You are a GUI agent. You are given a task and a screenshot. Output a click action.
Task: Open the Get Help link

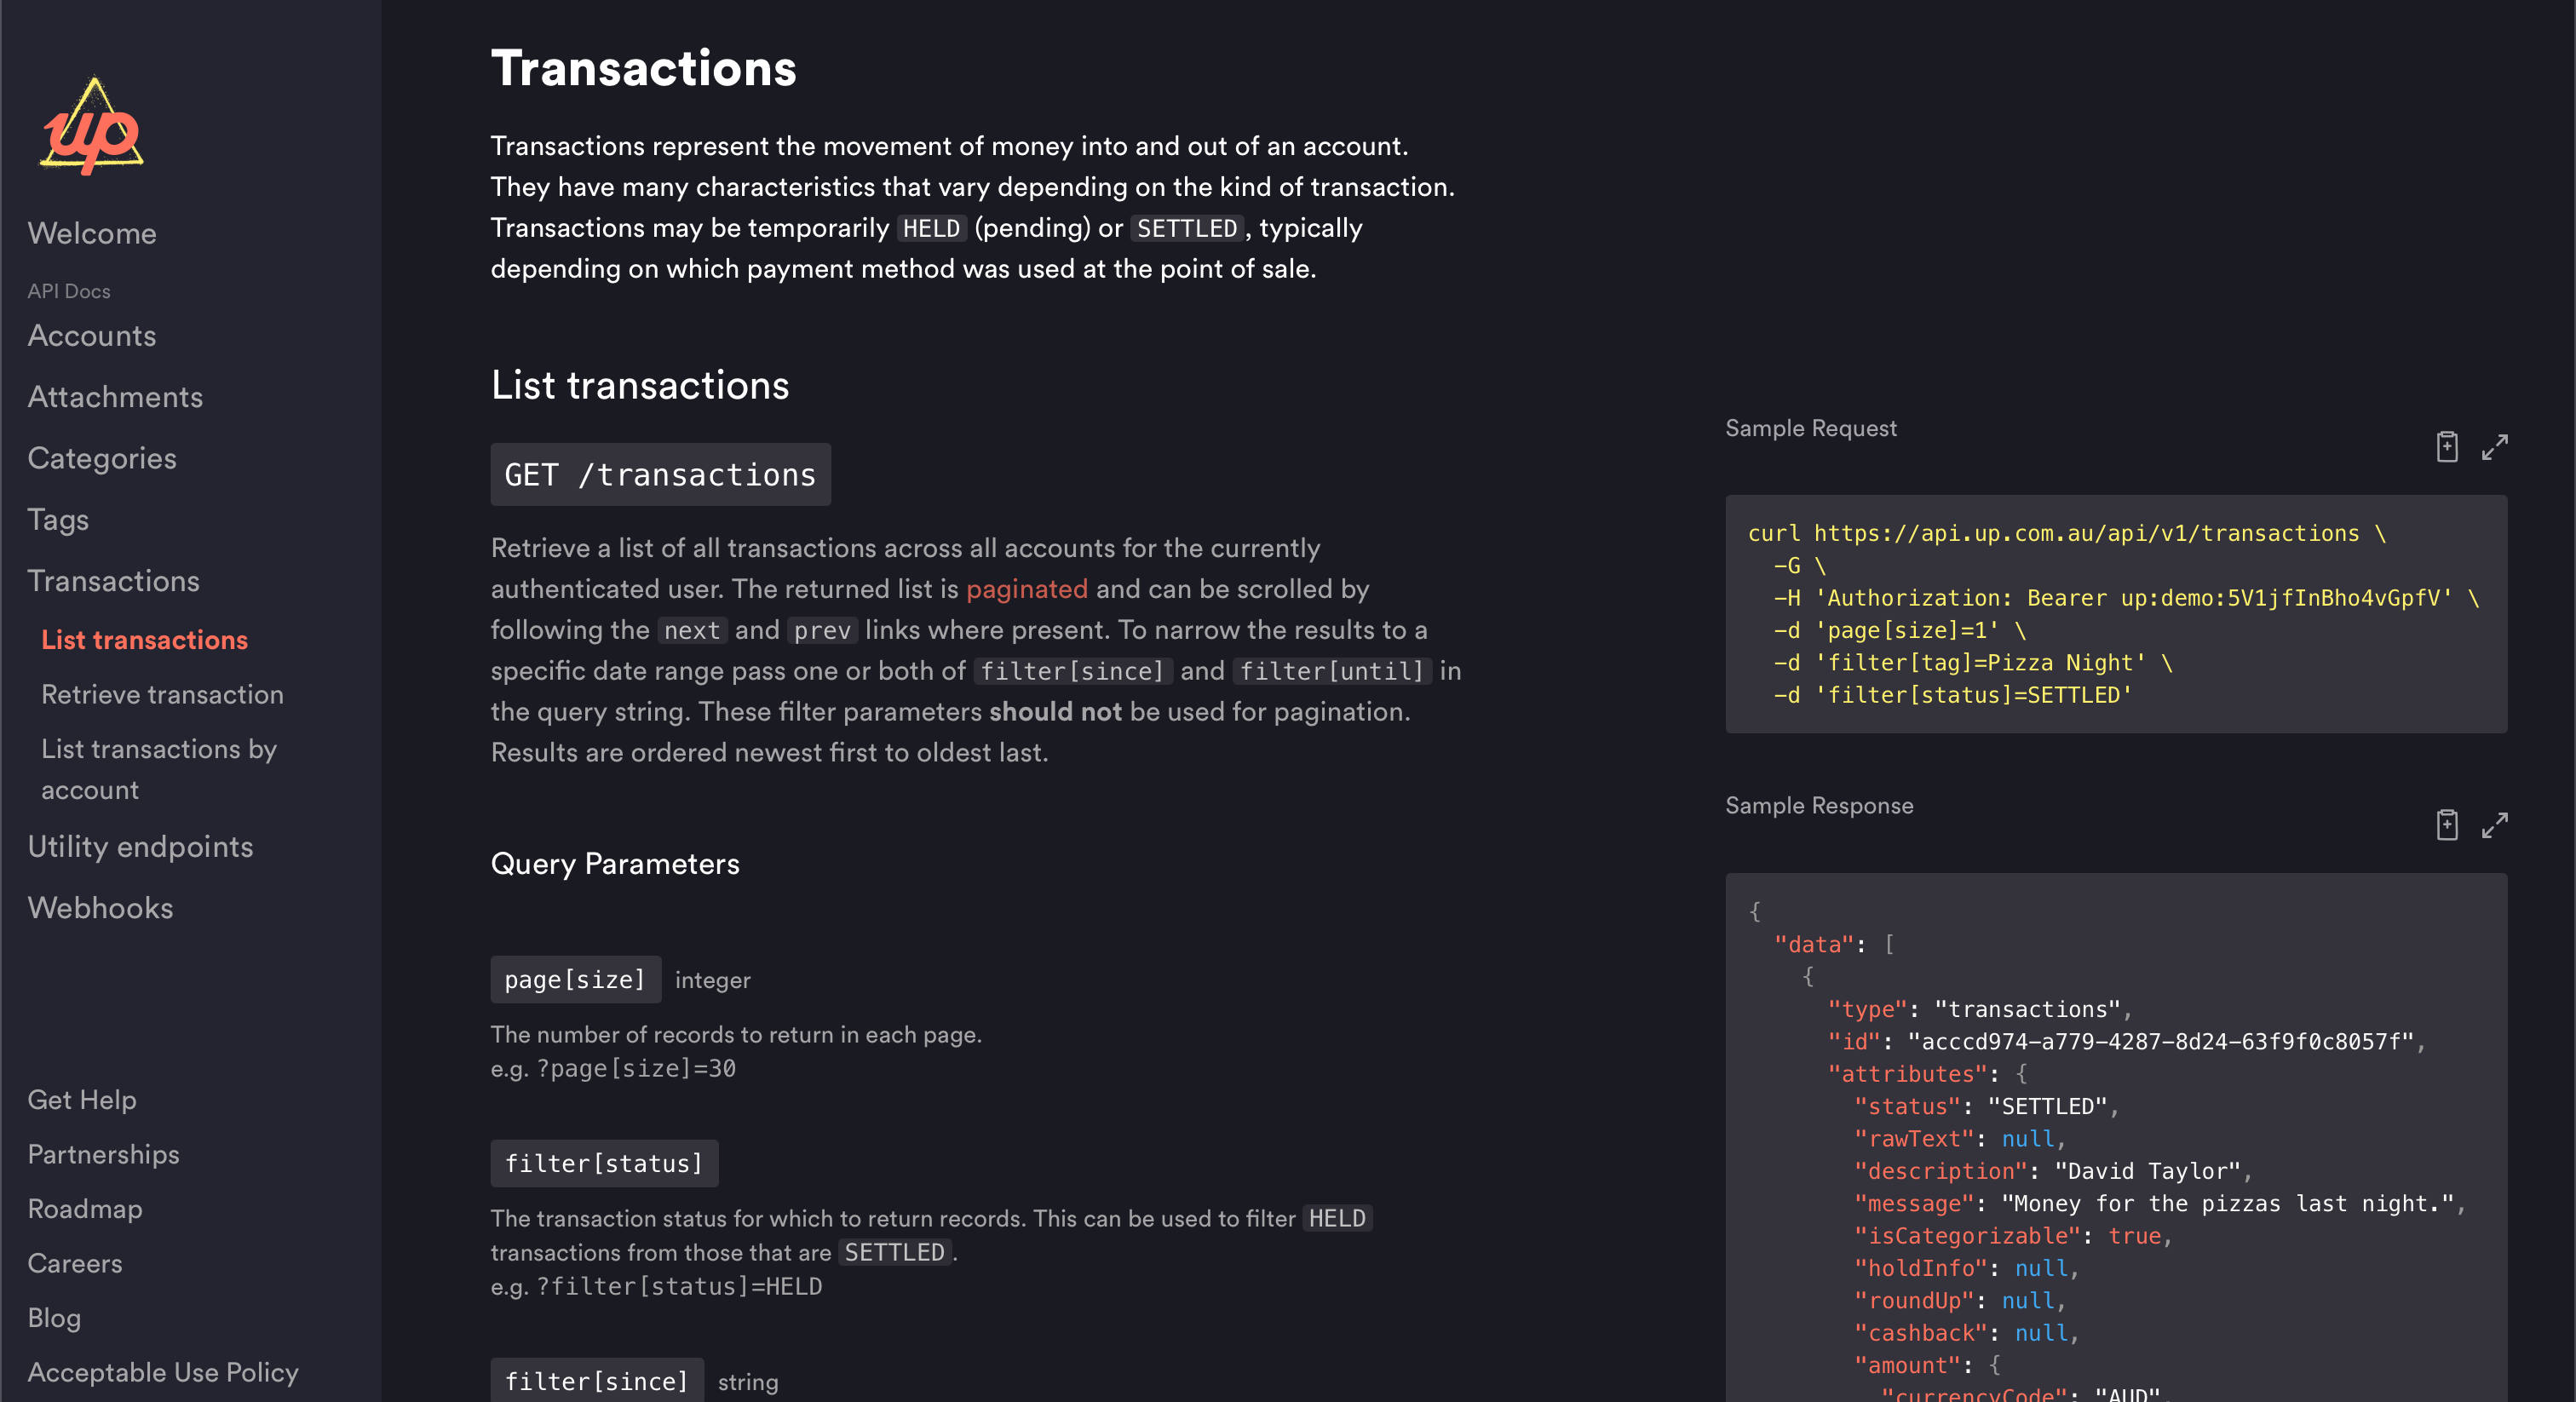(82, 1099)
